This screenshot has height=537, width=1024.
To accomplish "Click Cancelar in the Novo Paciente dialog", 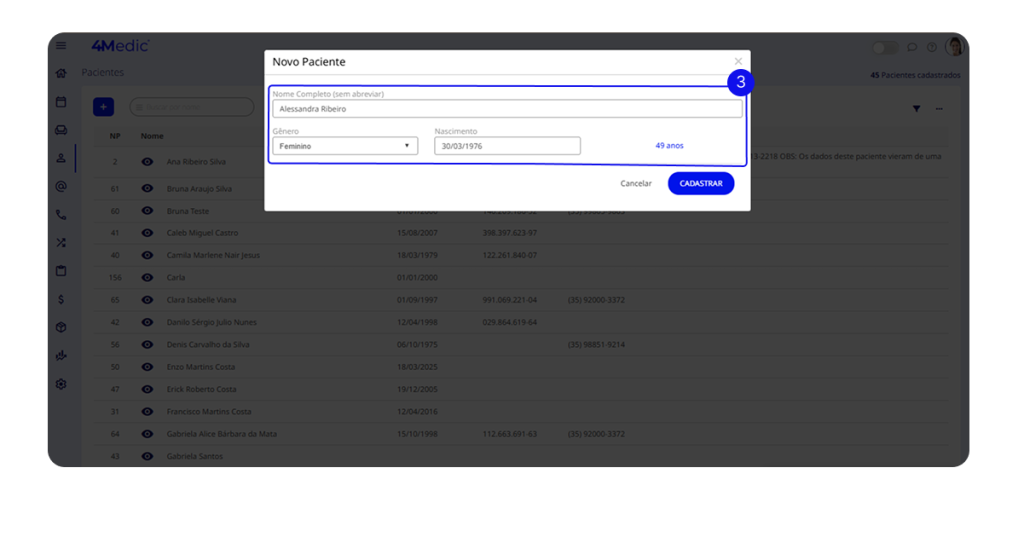I will (x=636, y=184).
